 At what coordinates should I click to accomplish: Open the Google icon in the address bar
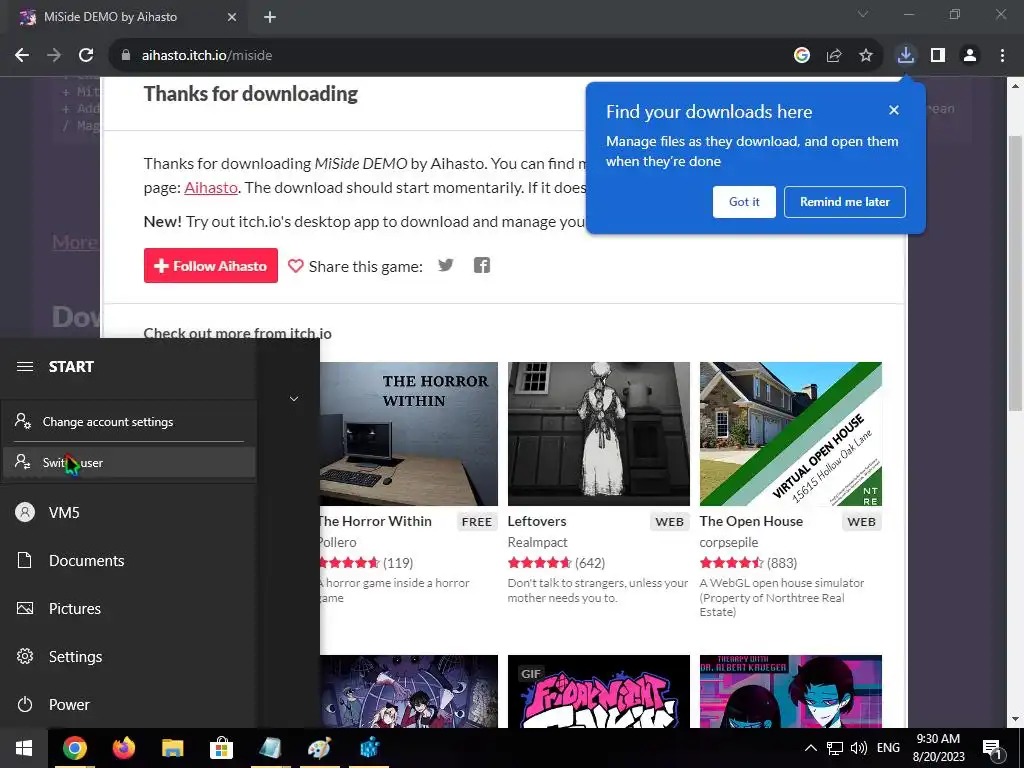(801, 56)
